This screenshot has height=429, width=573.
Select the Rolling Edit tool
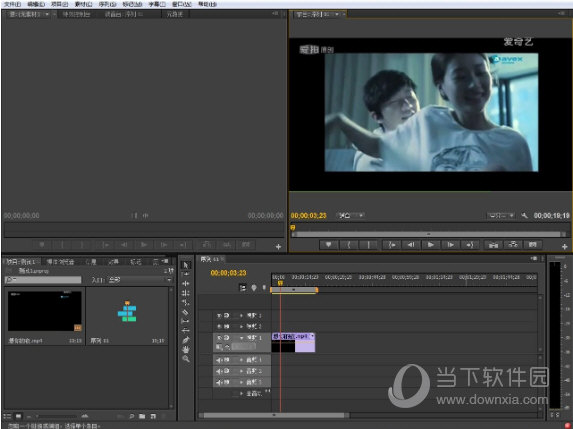(x=186, y=293)
